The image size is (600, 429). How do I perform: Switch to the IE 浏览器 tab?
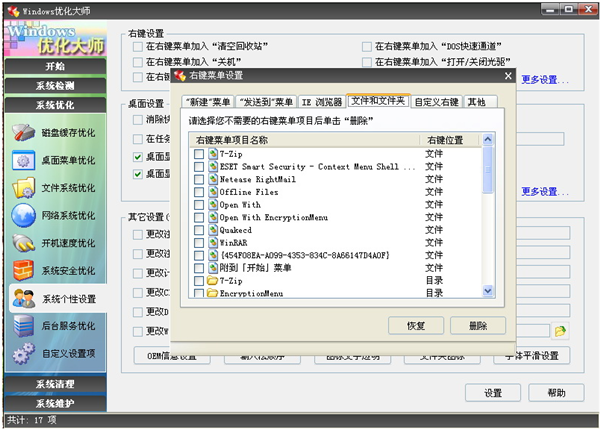[321, 102]
